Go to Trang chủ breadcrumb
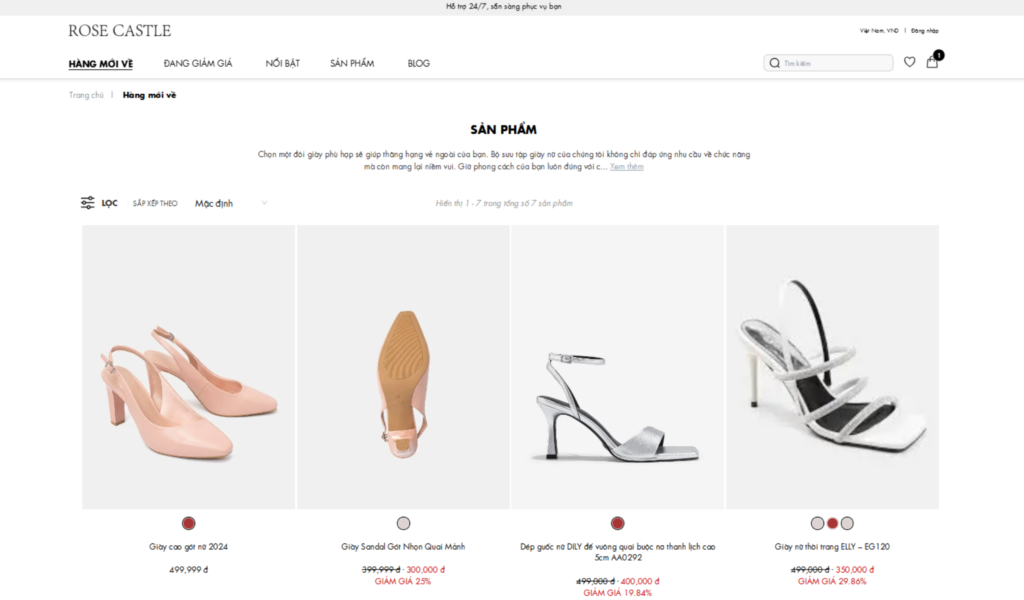The height and width of the screenshot is (600, 1024). pyautogui.click(x=86, y=95)
